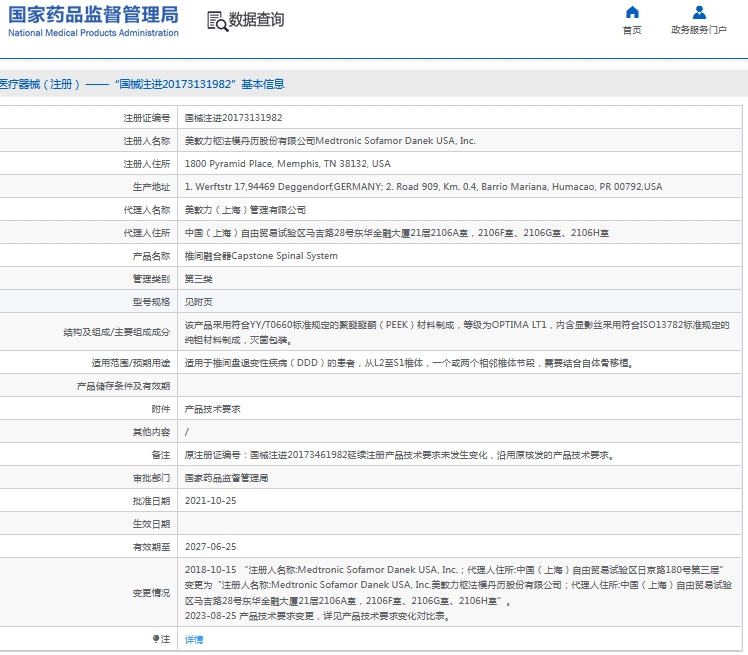Click the 2018-10-15 change record text
Image resolution: width=748 pixels, height=655 pixels.
(x=458, y=585)
